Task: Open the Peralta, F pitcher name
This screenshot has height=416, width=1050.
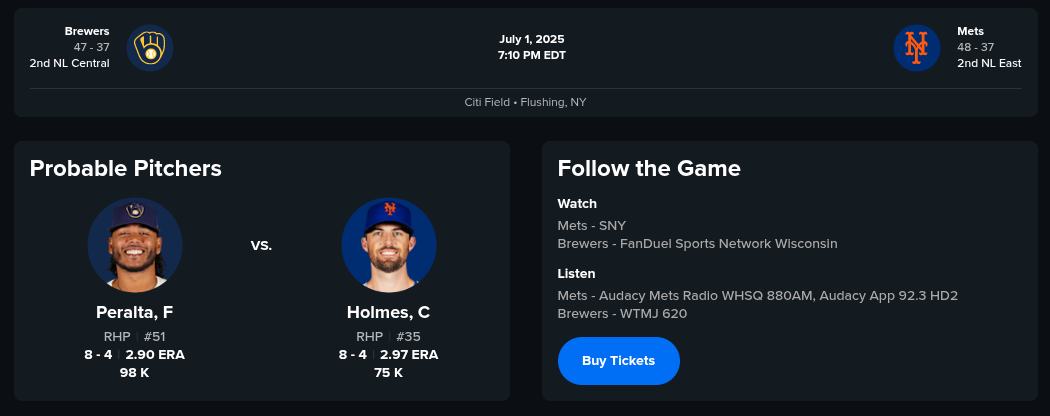Action: [135, 312]
